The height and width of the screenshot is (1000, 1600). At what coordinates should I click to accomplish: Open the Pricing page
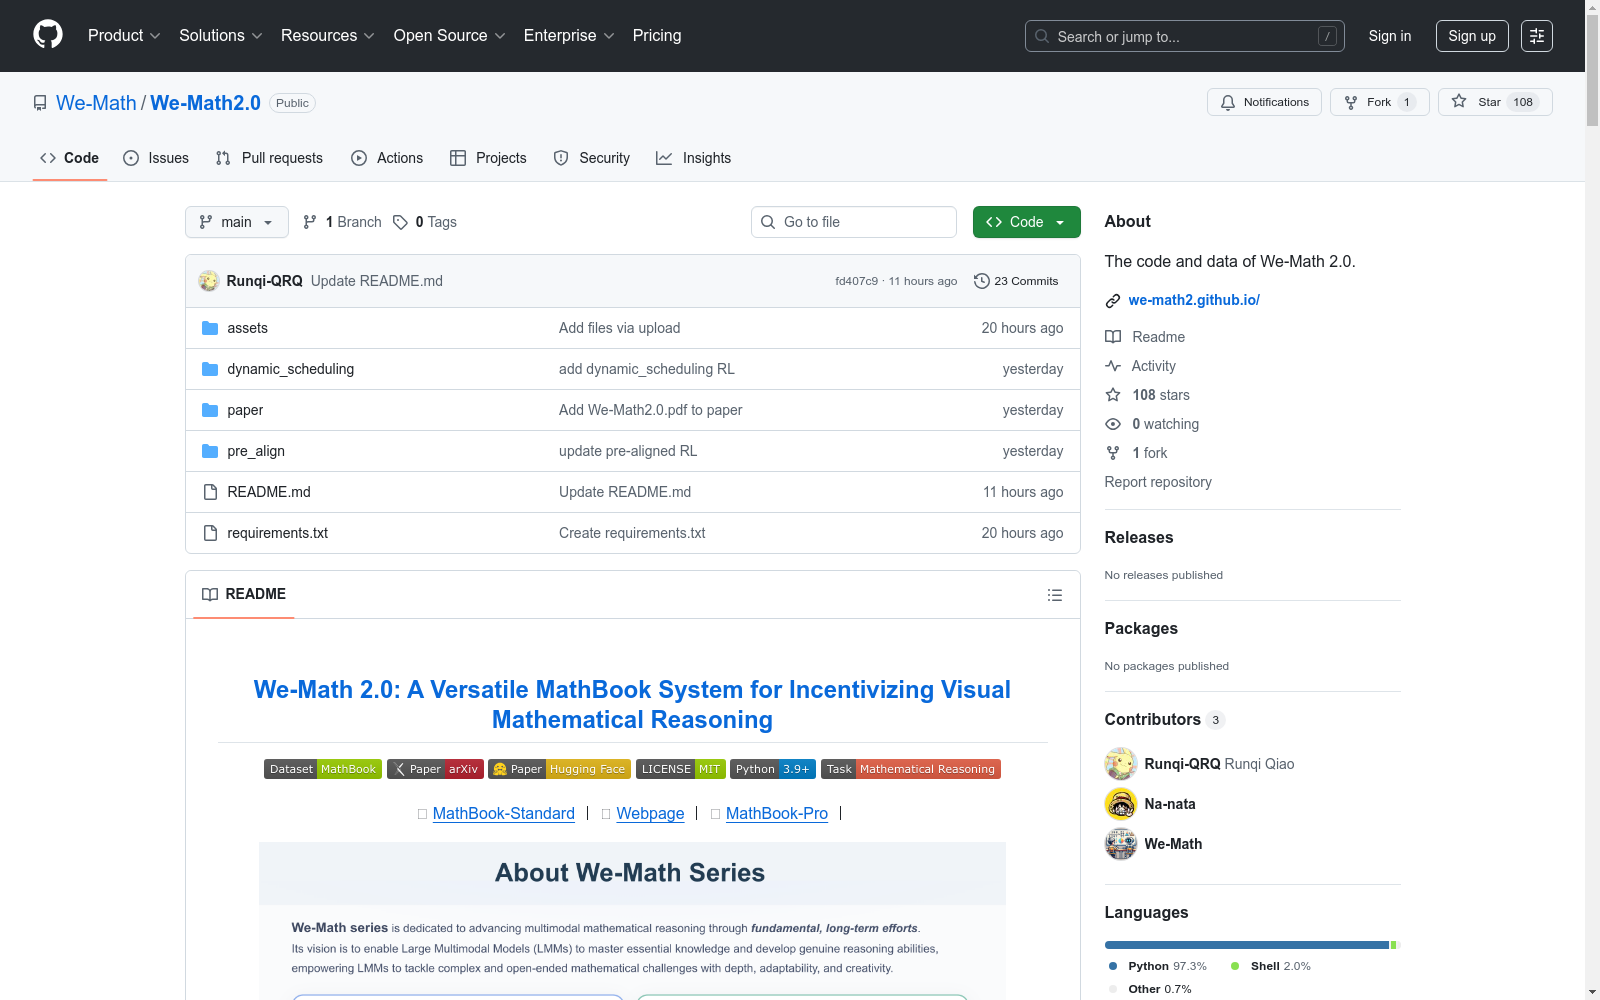point(657,36)
